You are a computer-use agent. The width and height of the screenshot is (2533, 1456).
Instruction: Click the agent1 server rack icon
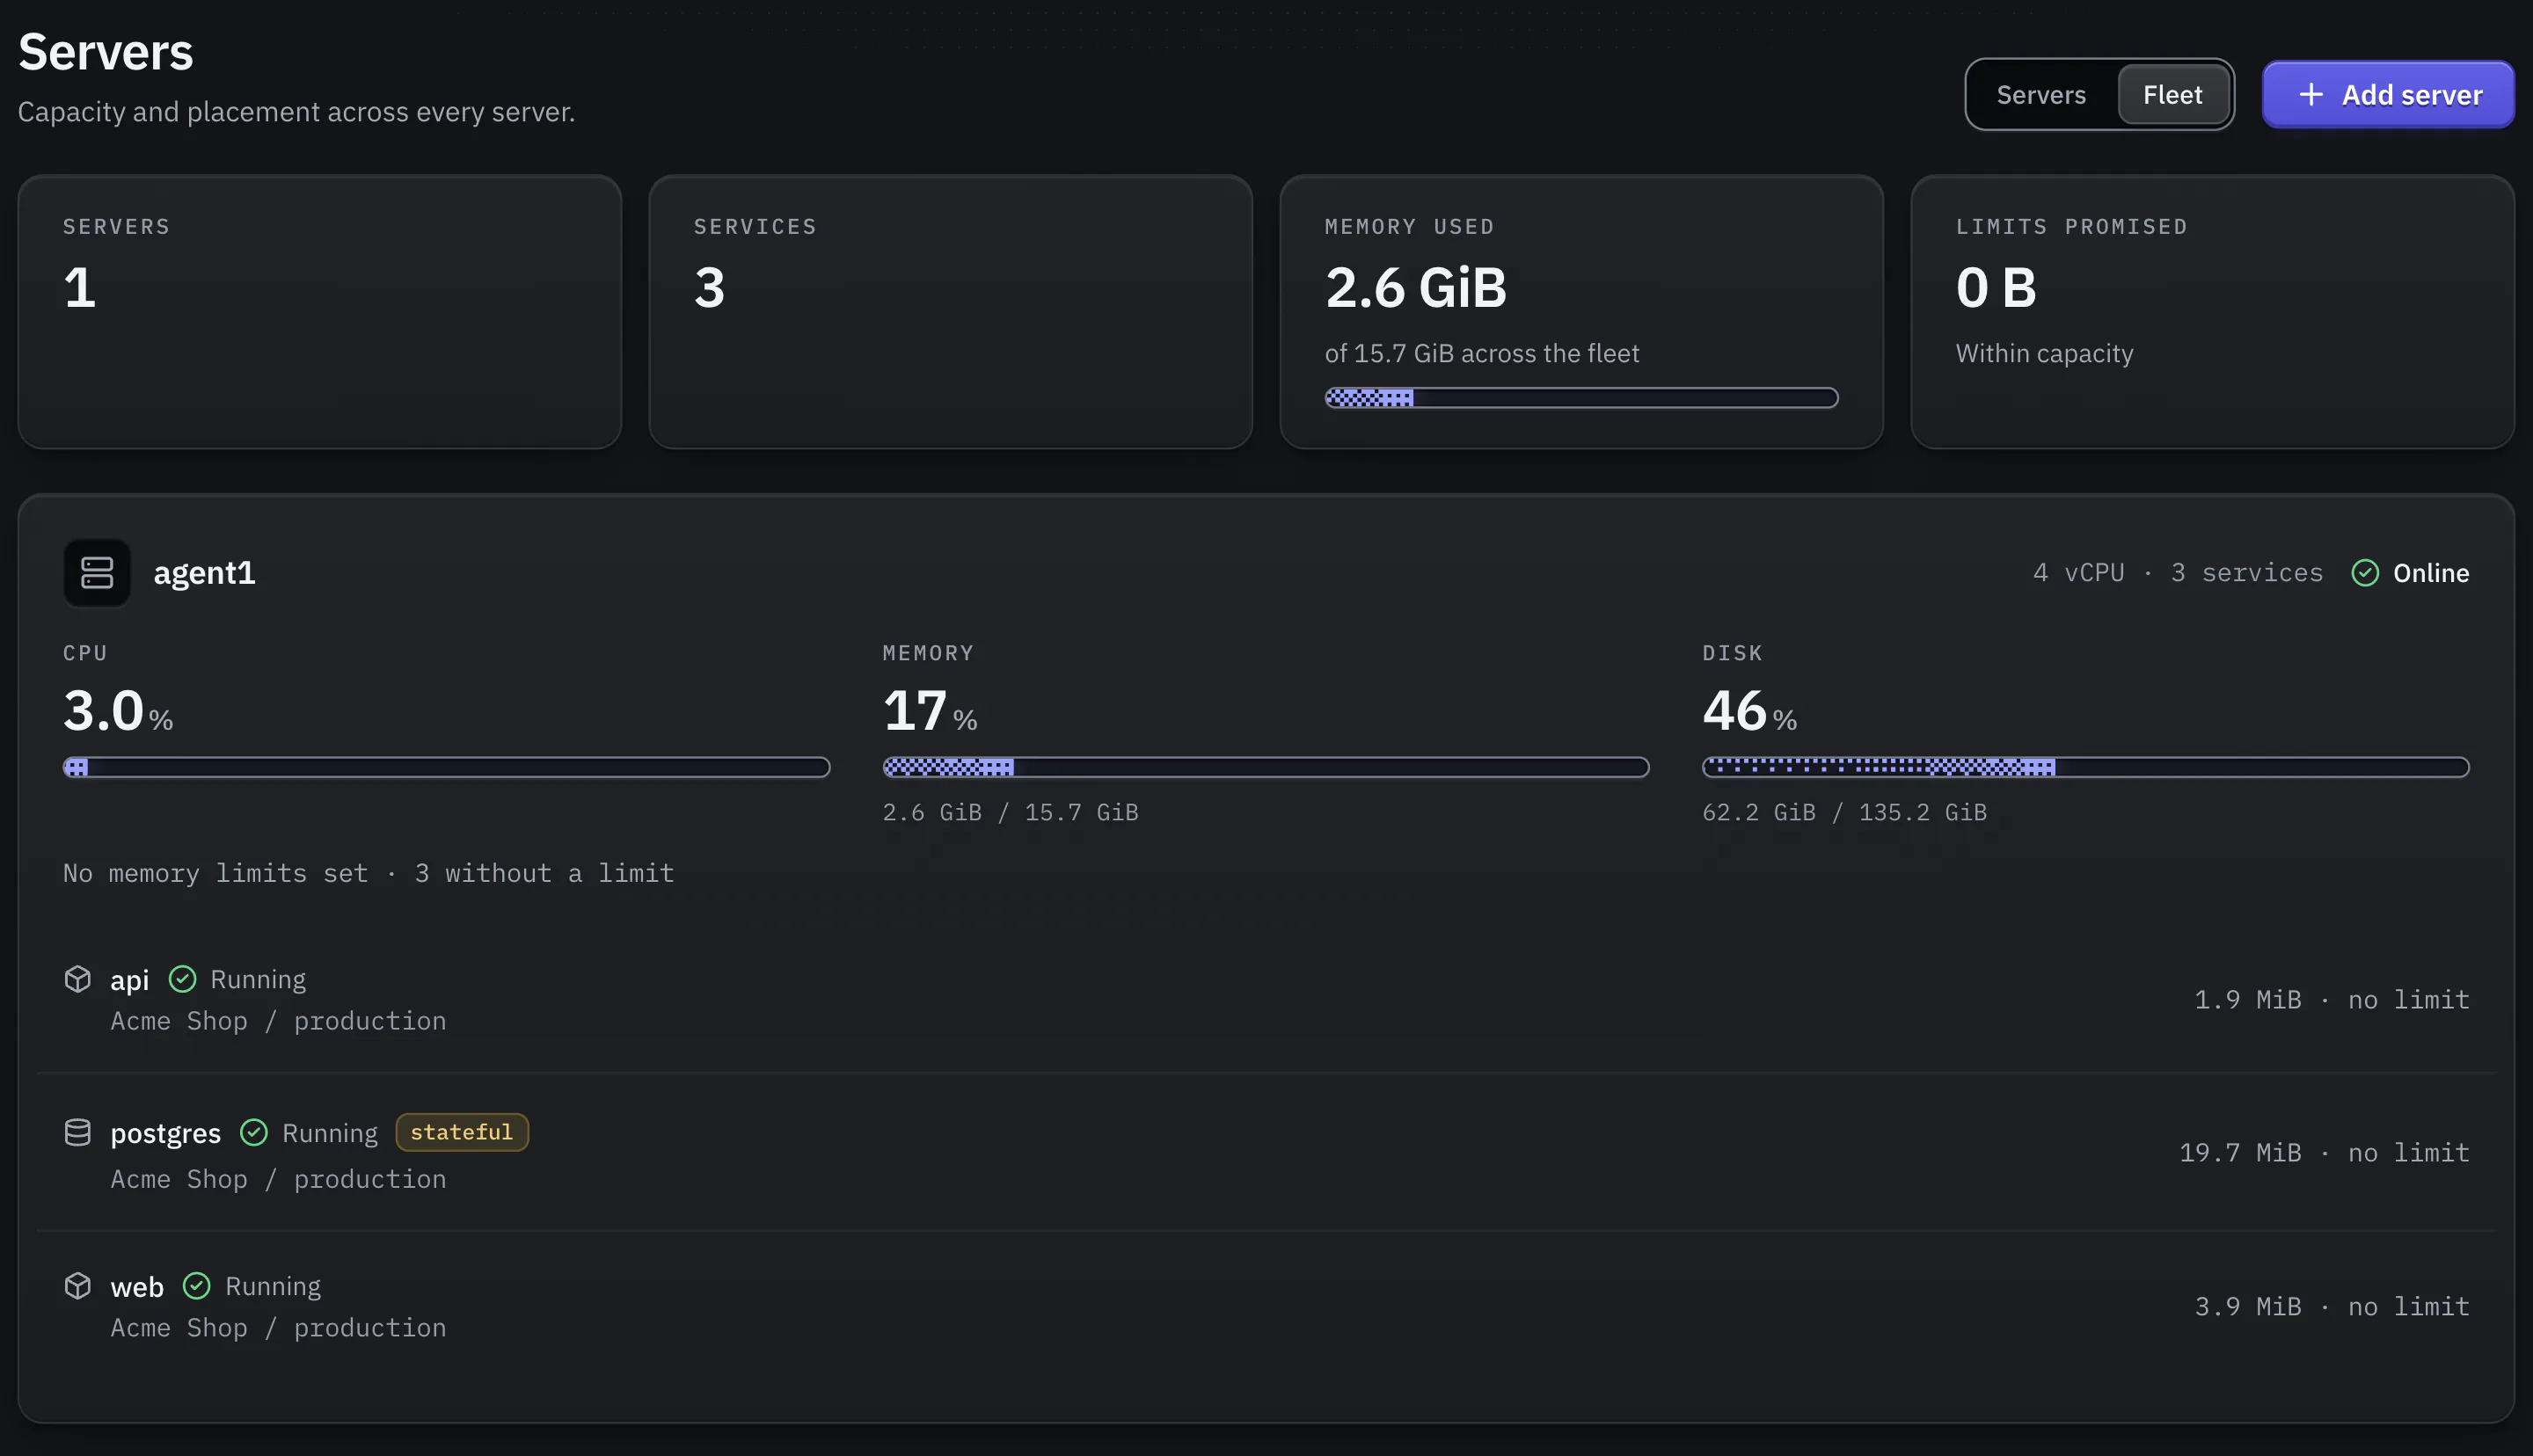point(97,573)
